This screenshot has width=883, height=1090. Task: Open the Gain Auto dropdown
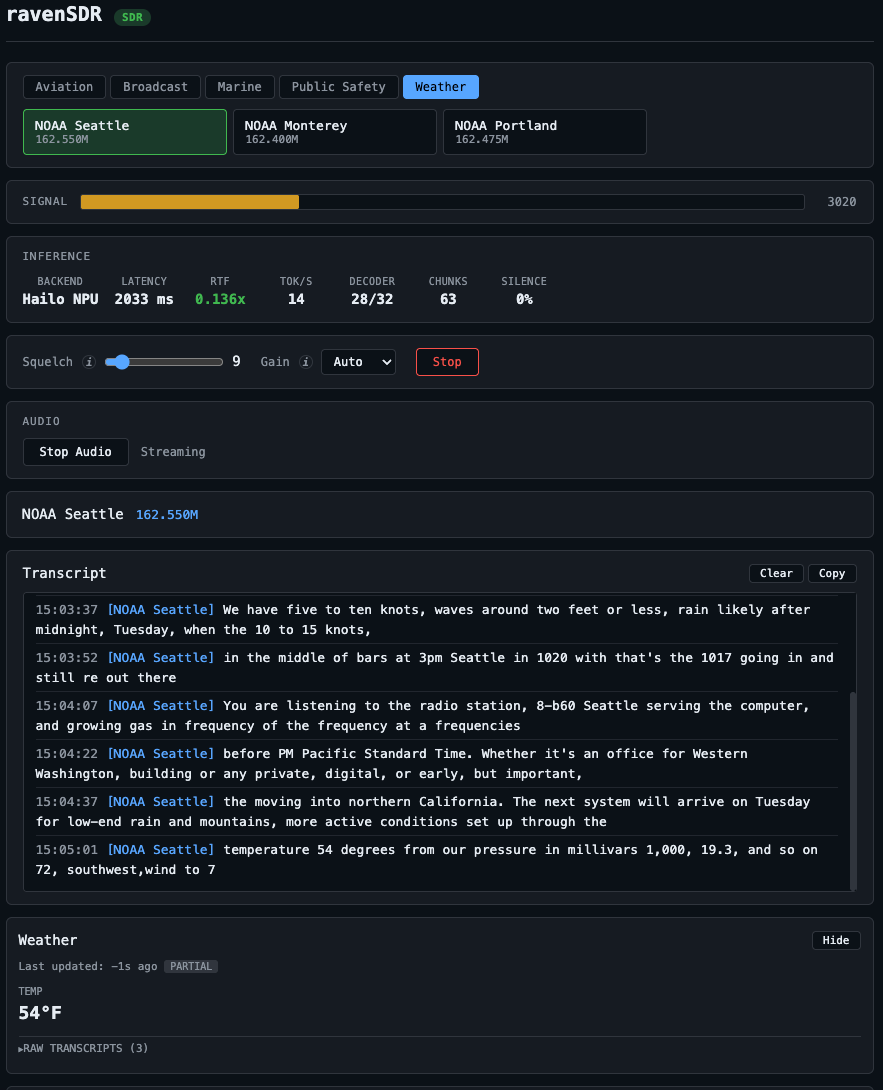[358, 362]
